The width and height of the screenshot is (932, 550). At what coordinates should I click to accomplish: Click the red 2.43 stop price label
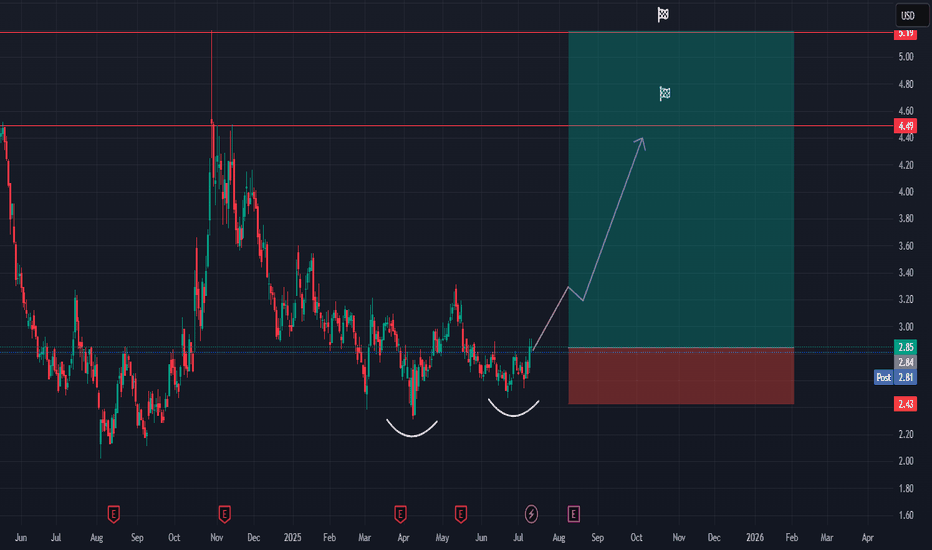point(905,404)
